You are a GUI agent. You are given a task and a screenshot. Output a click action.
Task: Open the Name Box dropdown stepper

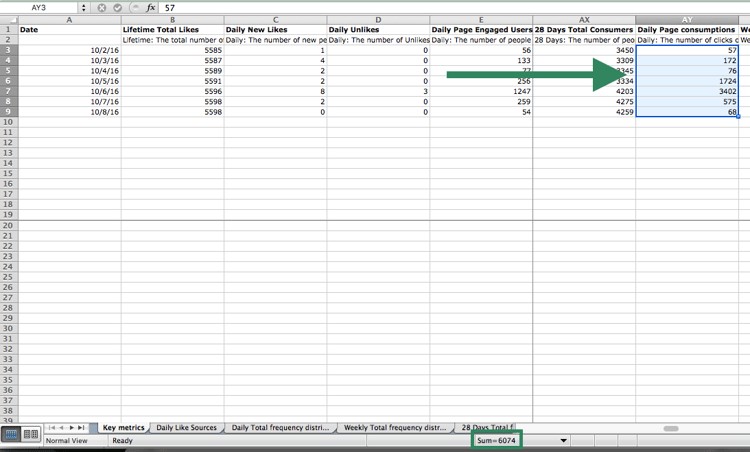(x=84, y=7)
